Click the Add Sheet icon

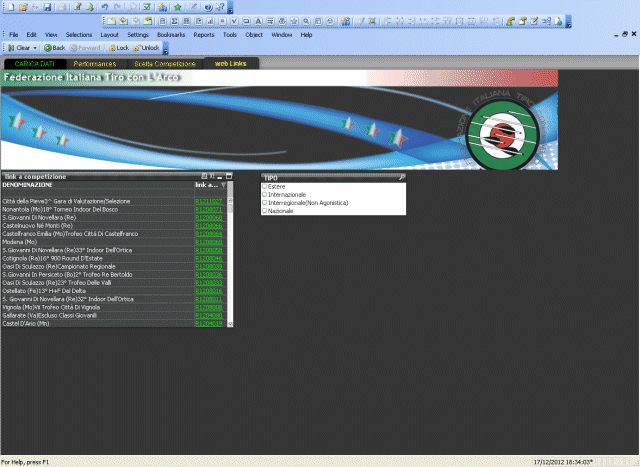(x=111, y=21)
